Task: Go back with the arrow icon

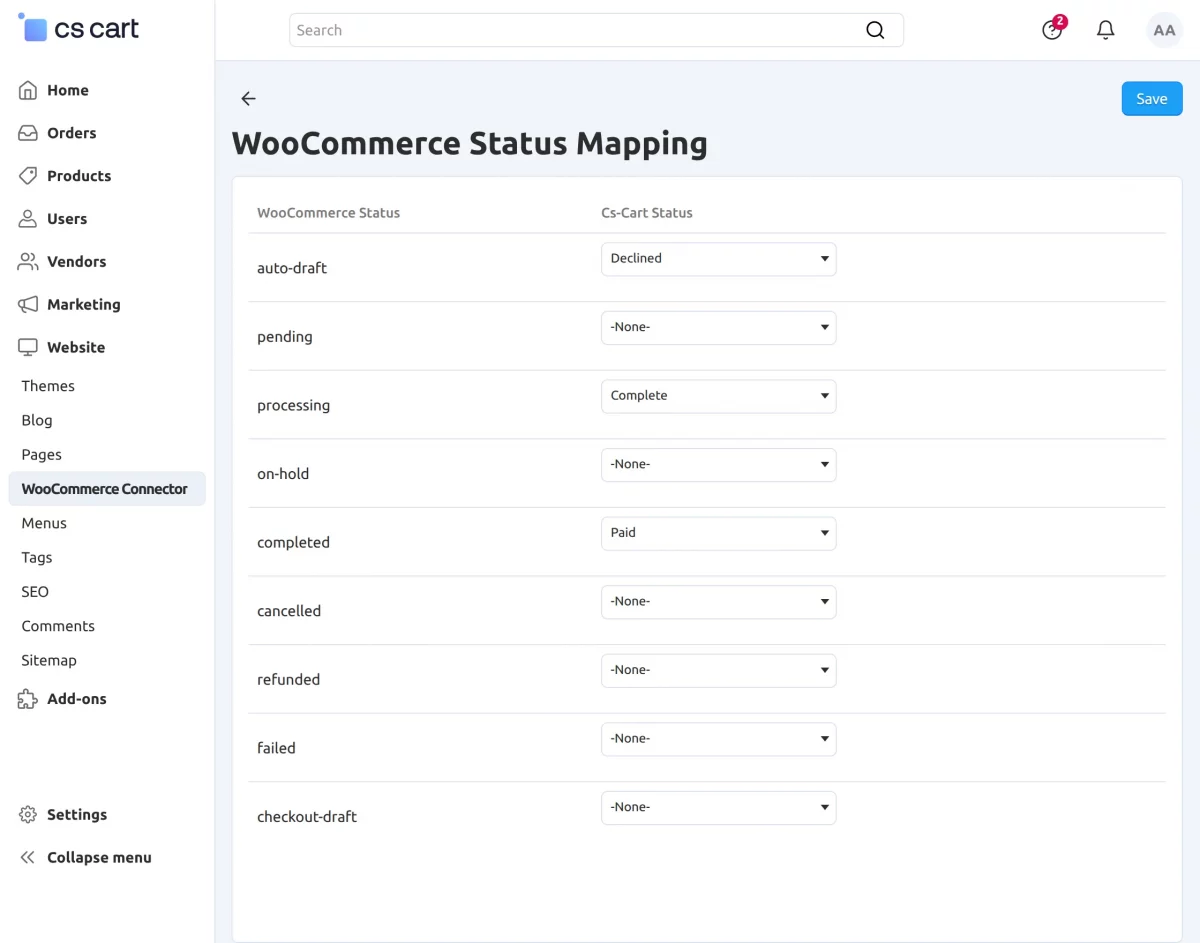Action: tap(248, 99)
